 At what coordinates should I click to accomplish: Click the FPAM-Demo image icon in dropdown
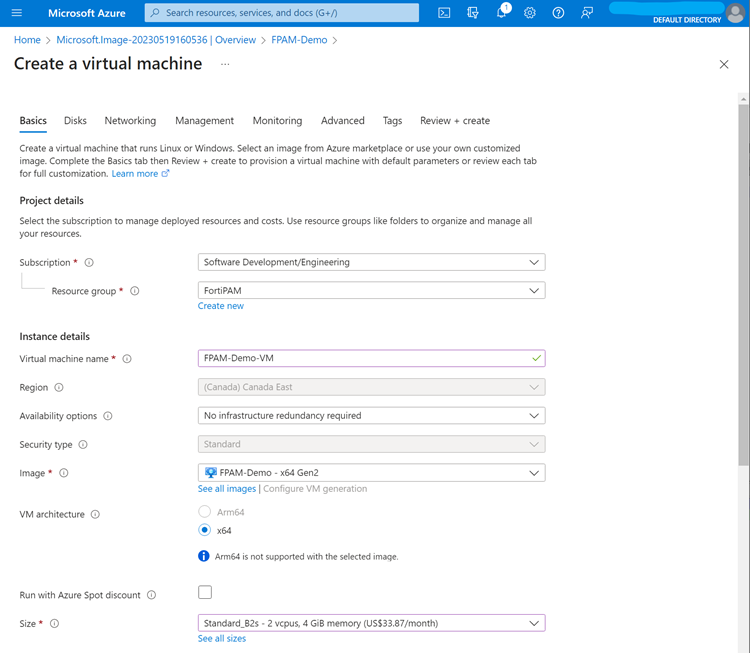click(x=210, y=472)
